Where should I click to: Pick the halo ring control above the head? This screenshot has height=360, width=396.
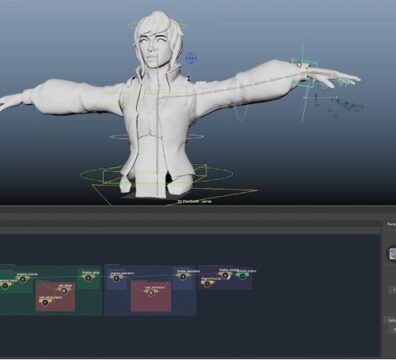pyautogui.click(x=157, y=26)
